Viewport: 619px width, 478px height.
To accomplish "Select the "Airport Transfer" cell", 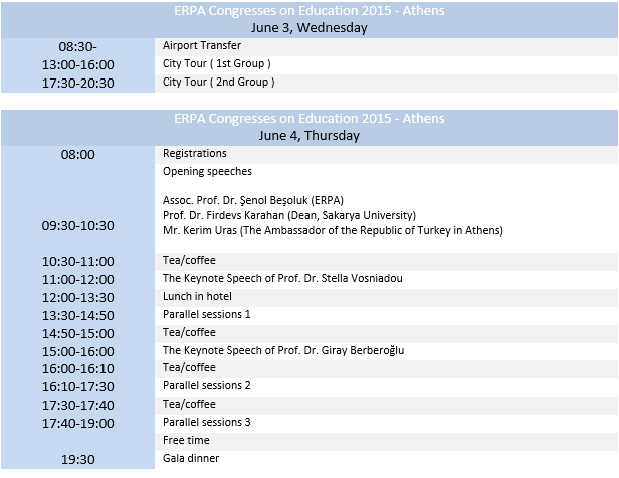I will [x=202, y=46].
